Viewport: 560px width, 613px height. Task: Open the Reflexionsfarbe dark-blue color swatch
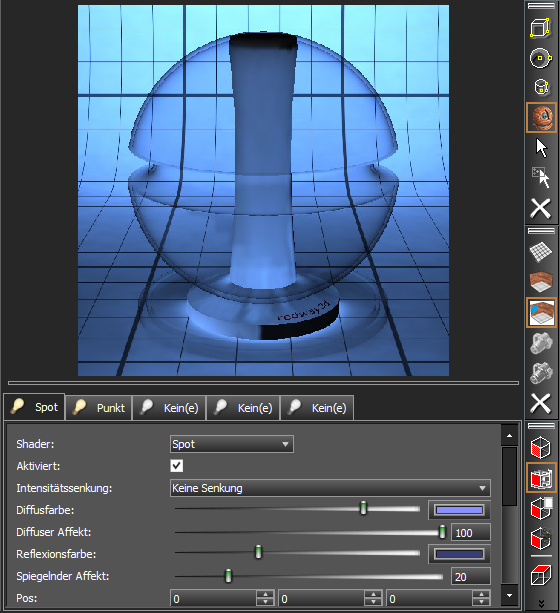[459, 554]
